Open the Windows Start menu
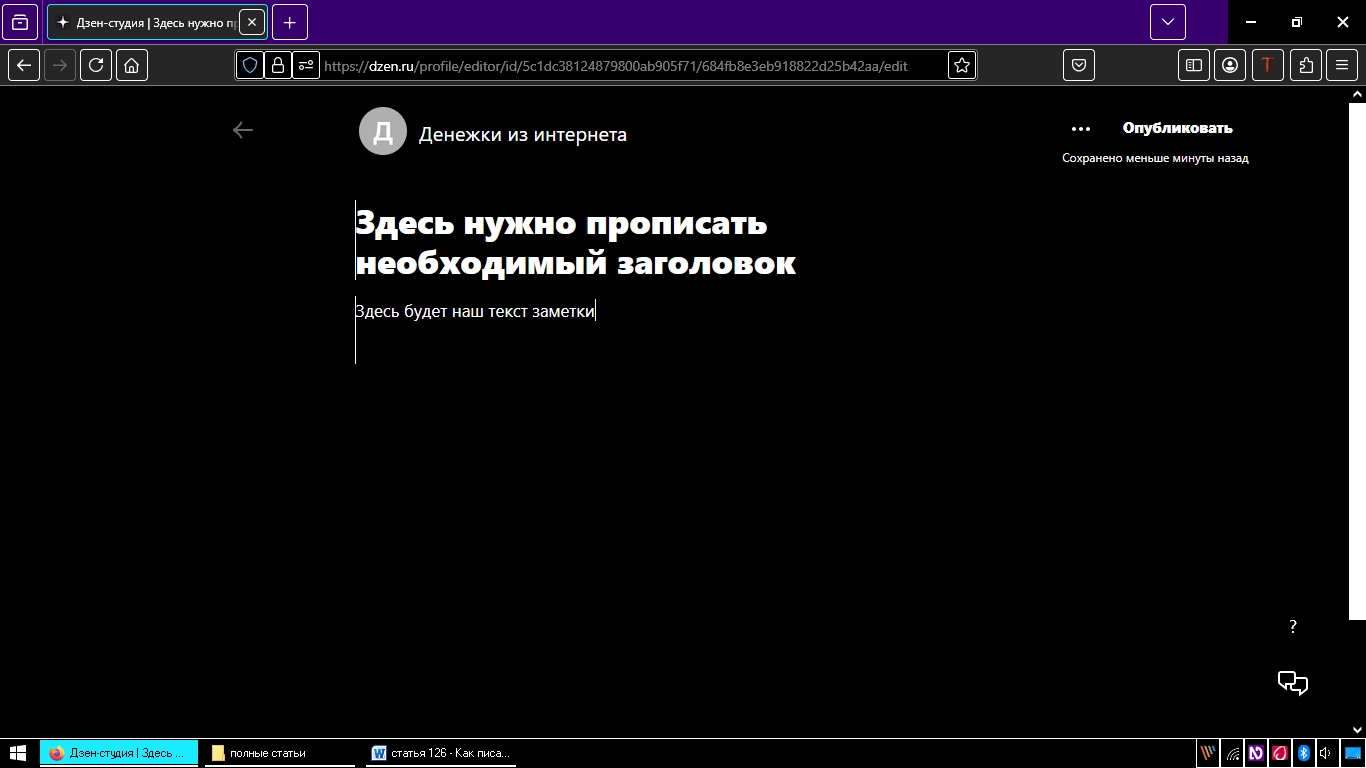Screen dimensions: 1366x768 [17, 753]
